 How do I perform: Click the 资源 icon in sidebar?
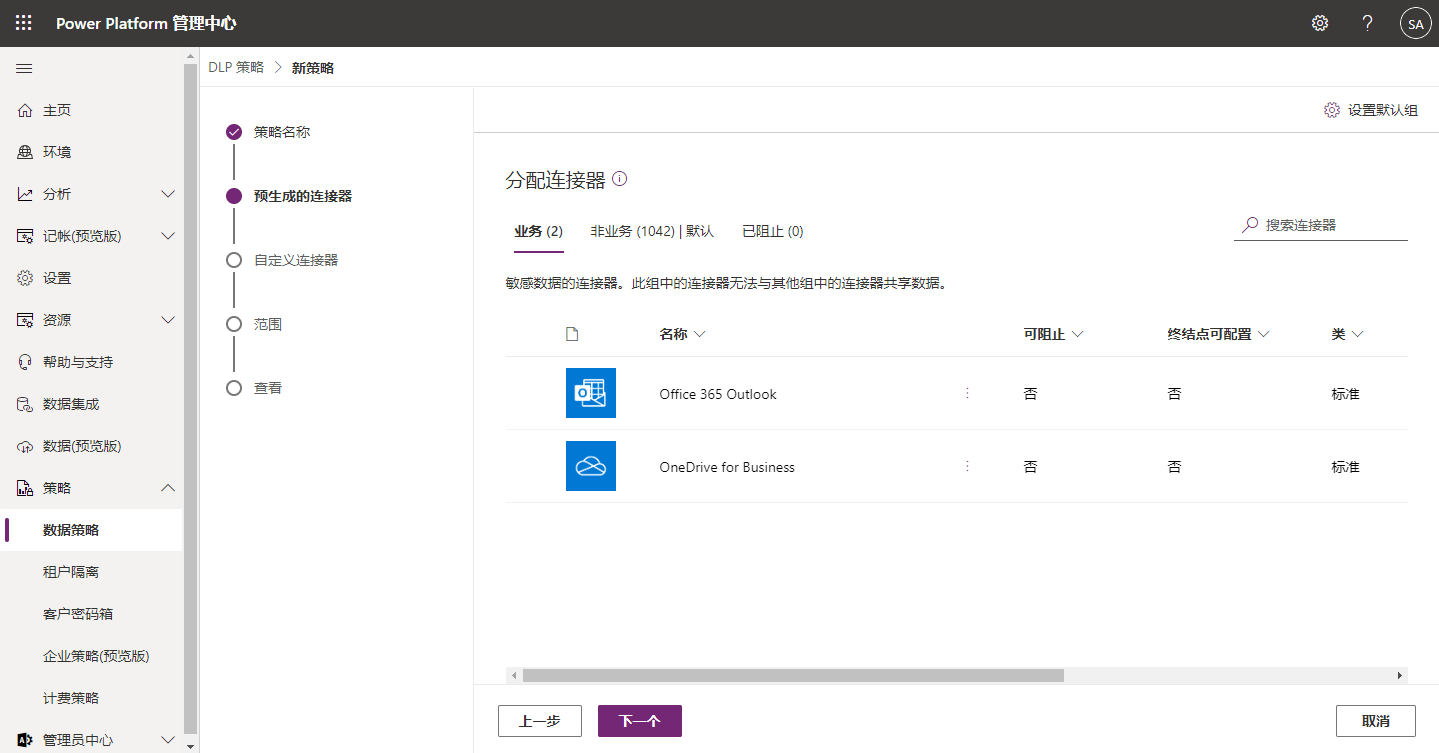pos(25,320)
